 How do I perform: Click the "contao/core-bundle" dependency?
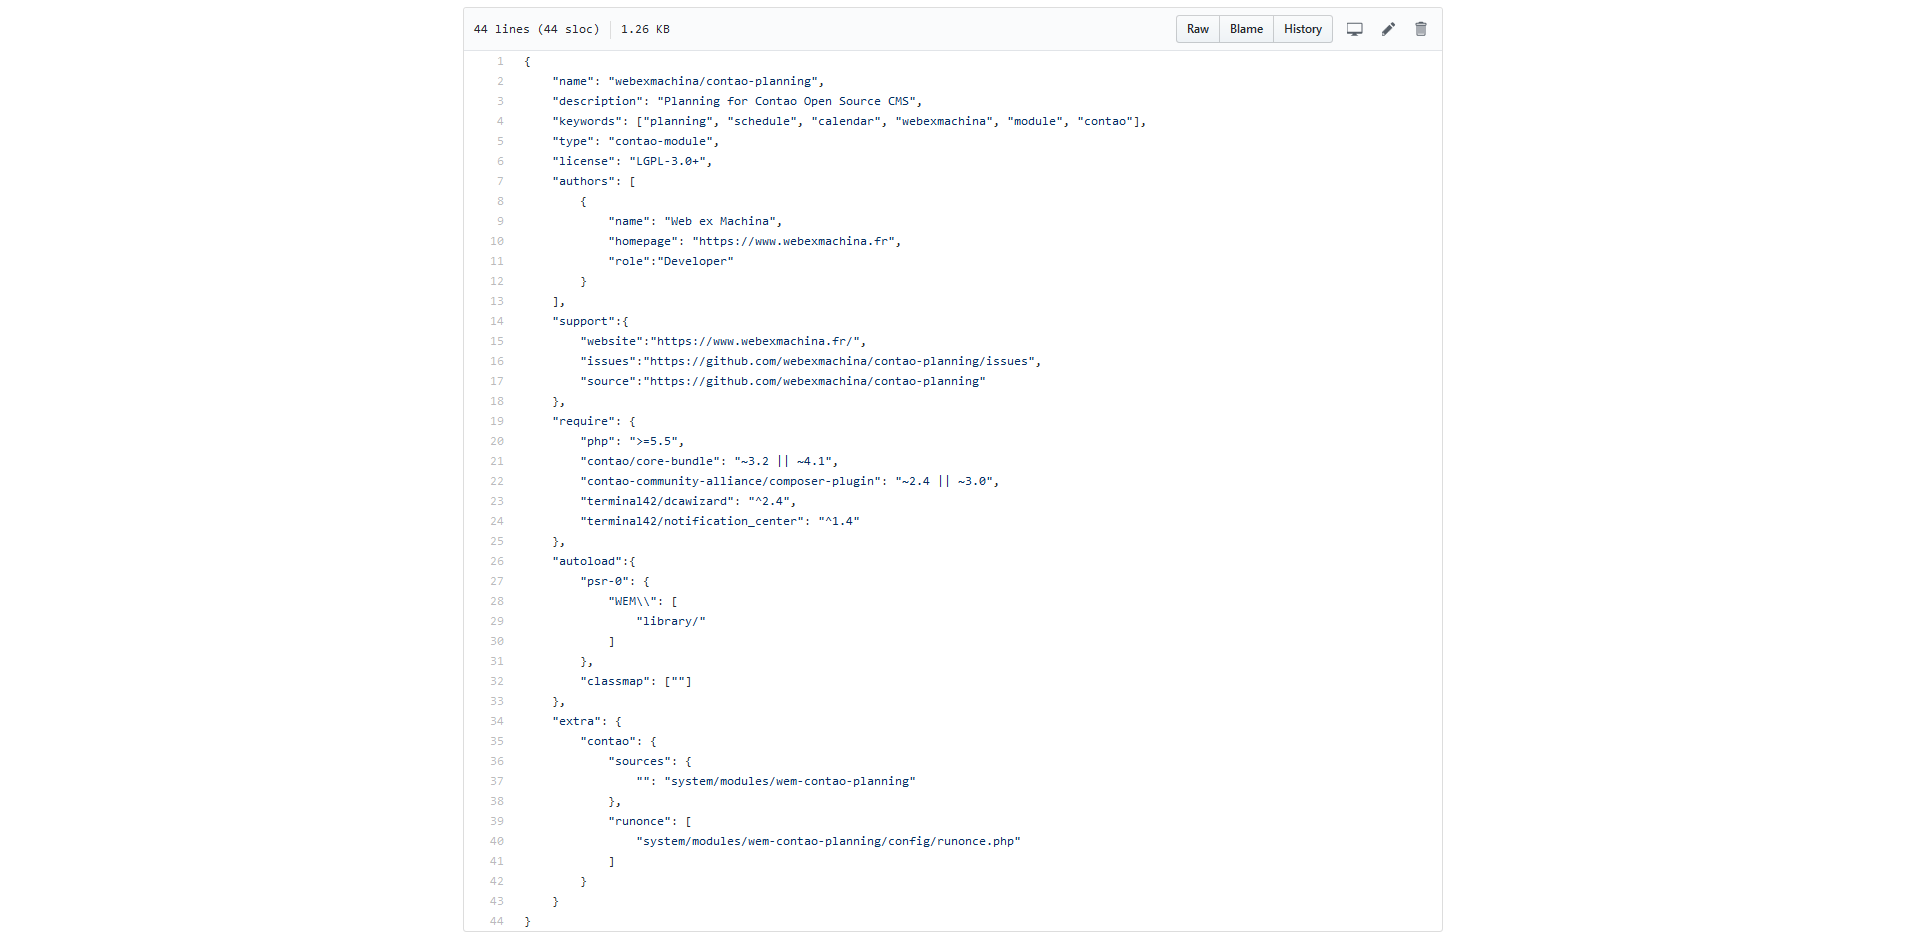(650, 461)
